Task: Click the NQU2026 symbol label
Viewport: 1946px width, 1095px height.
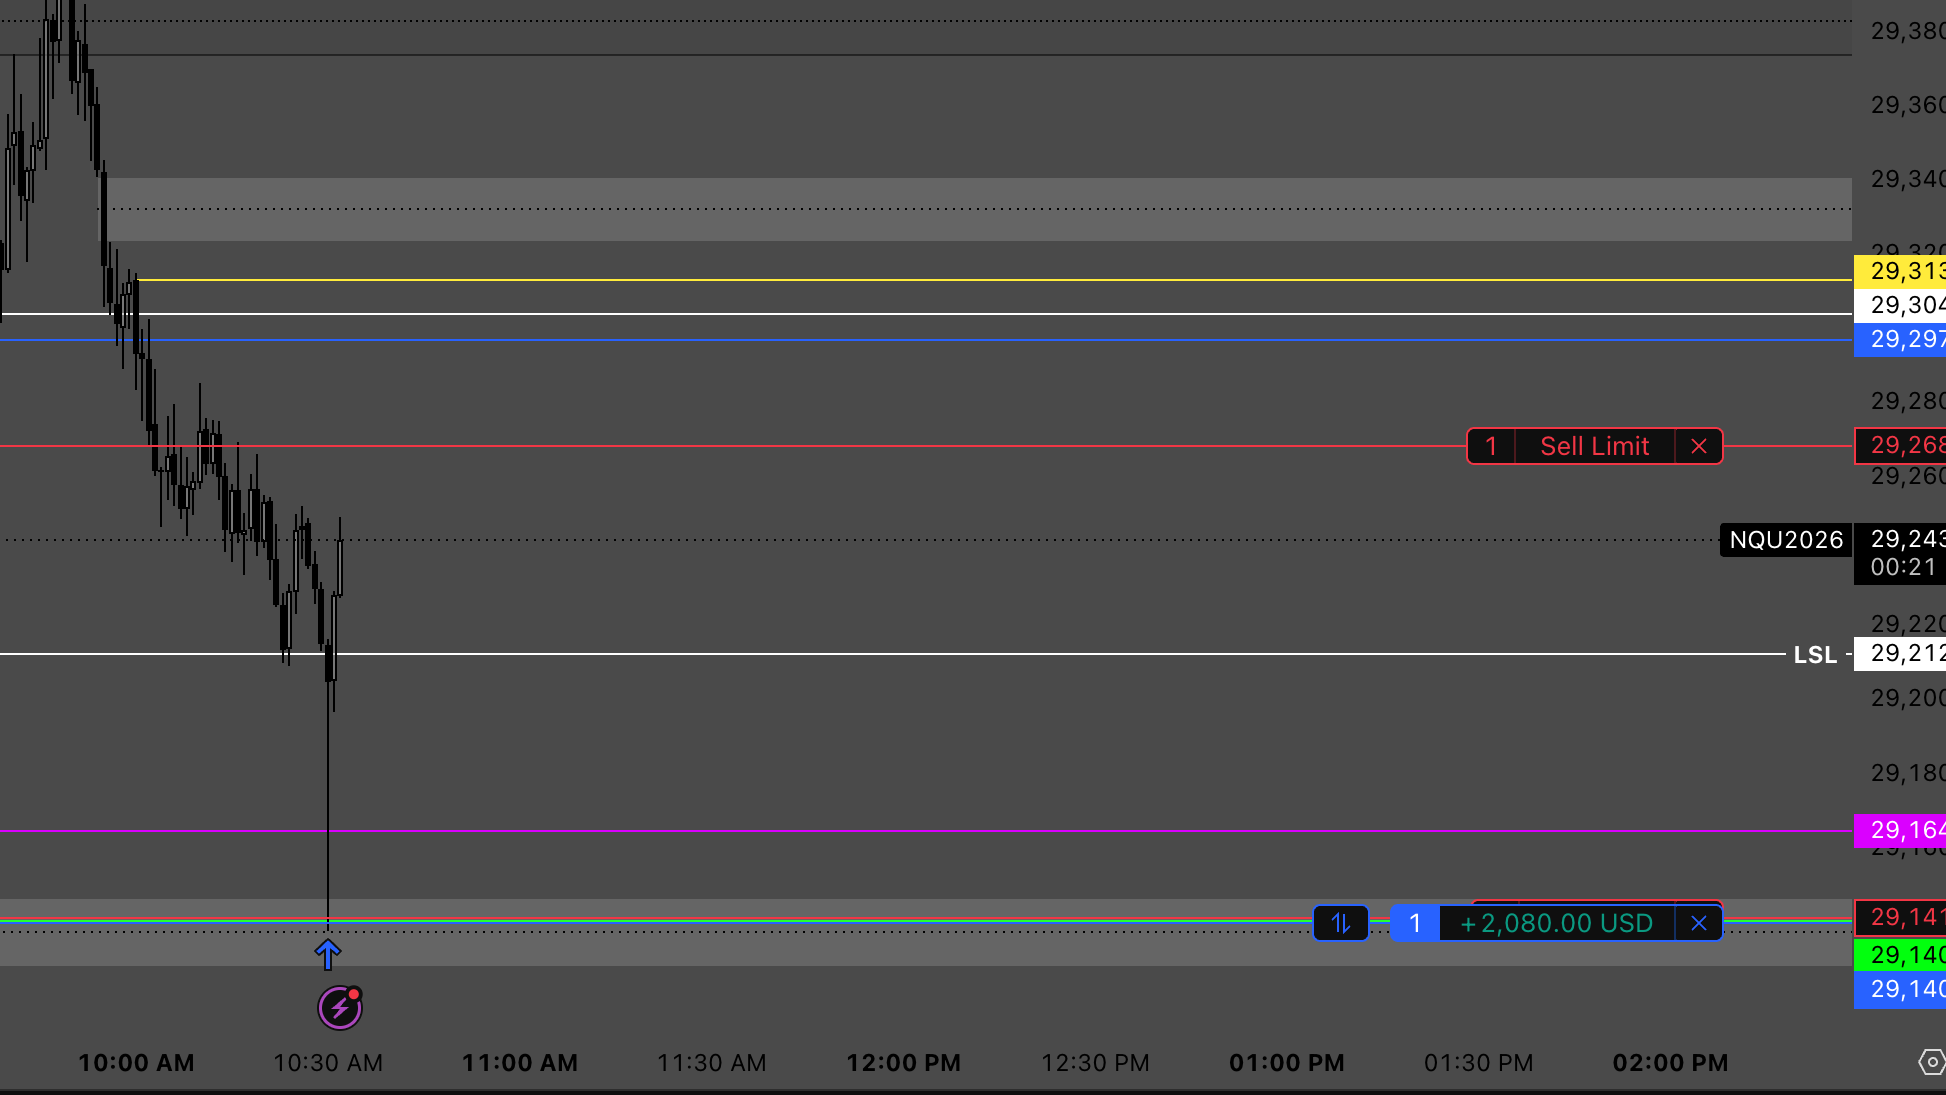Action: [x=1786, y=540]
